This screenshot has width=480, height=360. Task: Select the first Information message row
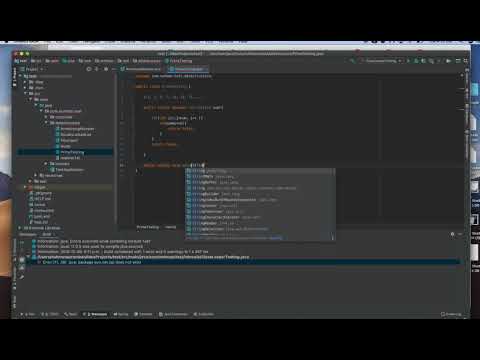92,241
